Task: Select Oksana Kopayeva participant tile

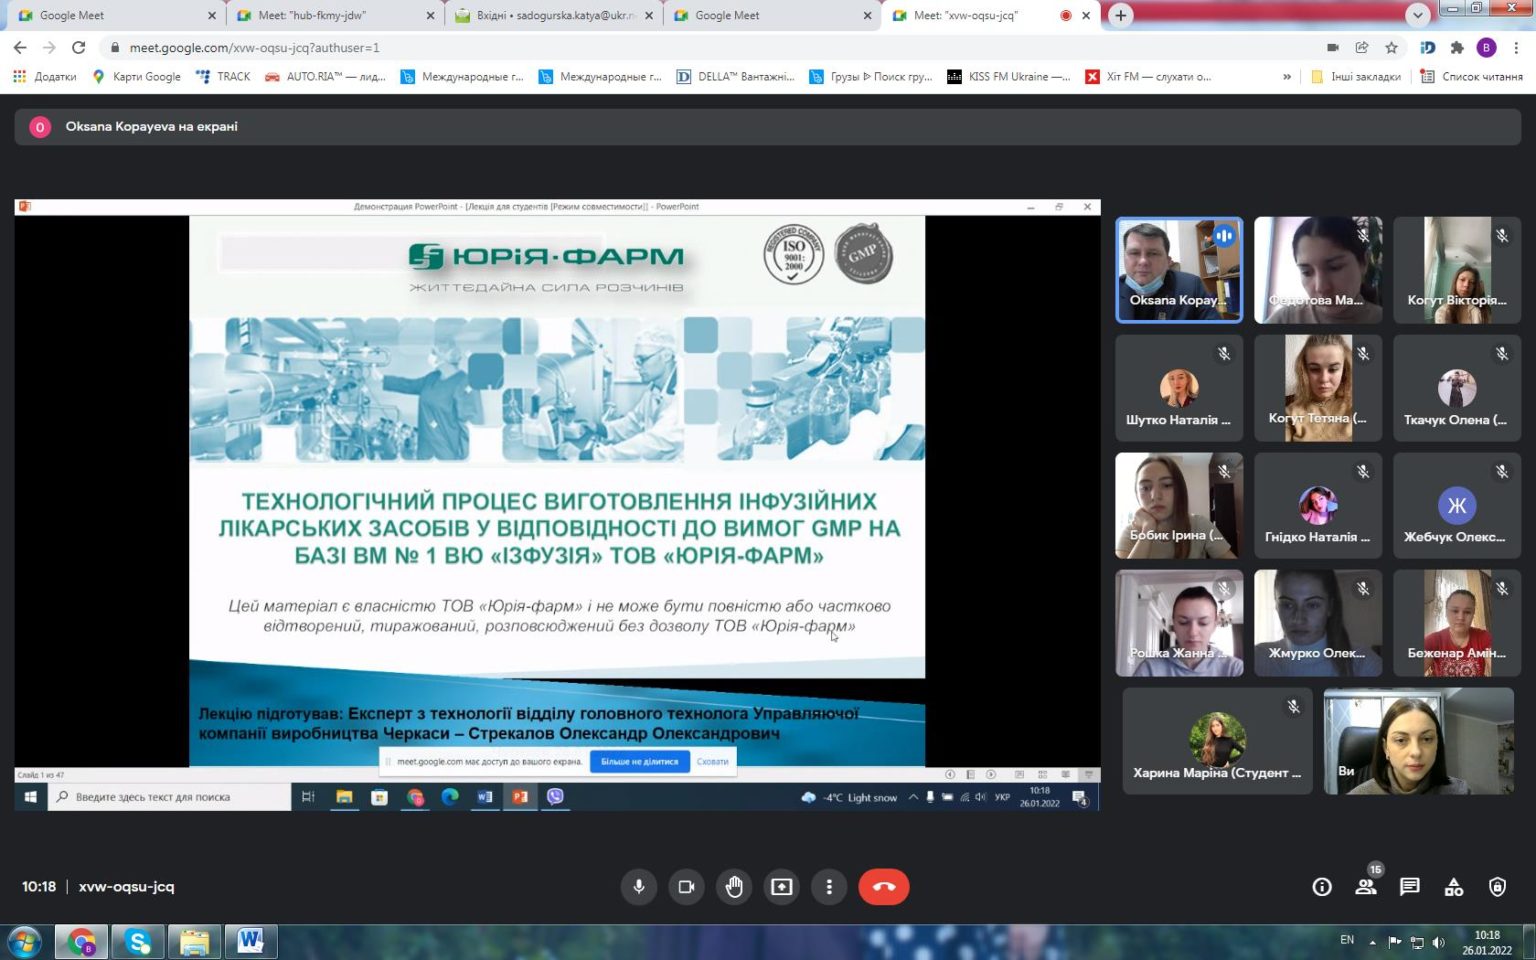Action: pos(1179,270)
